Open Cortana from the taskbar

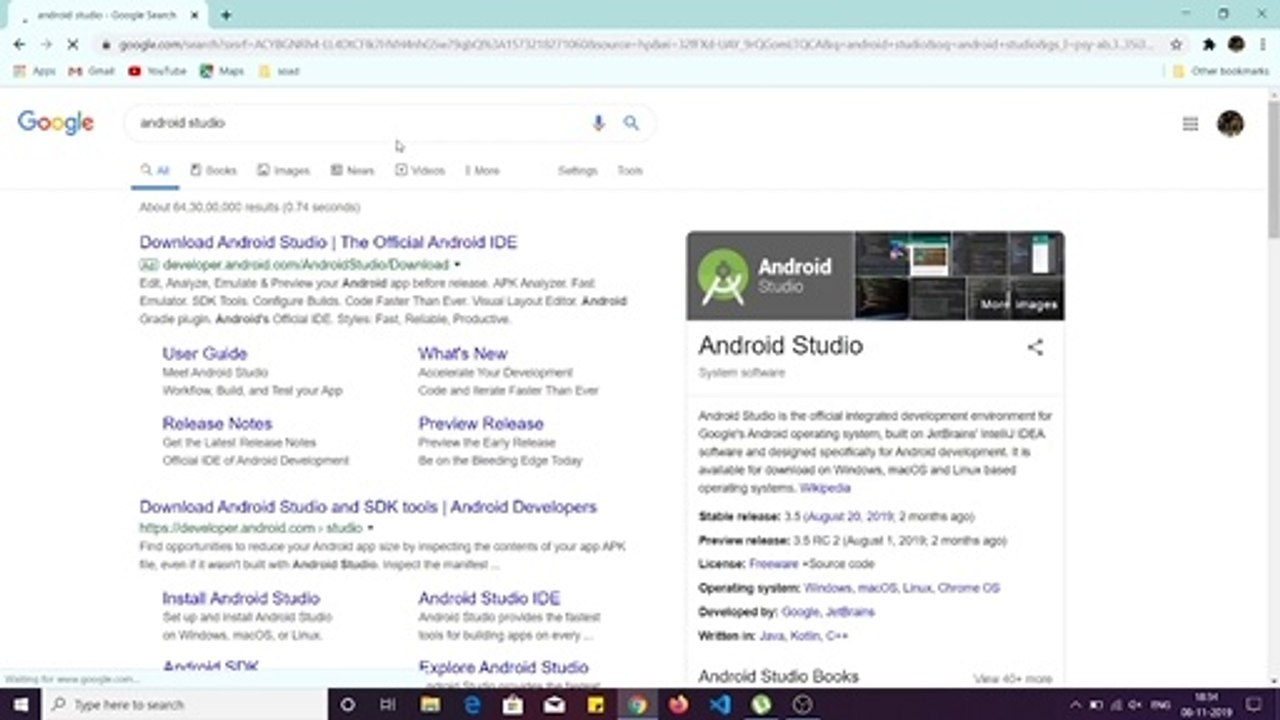click(x=347, y=704)
